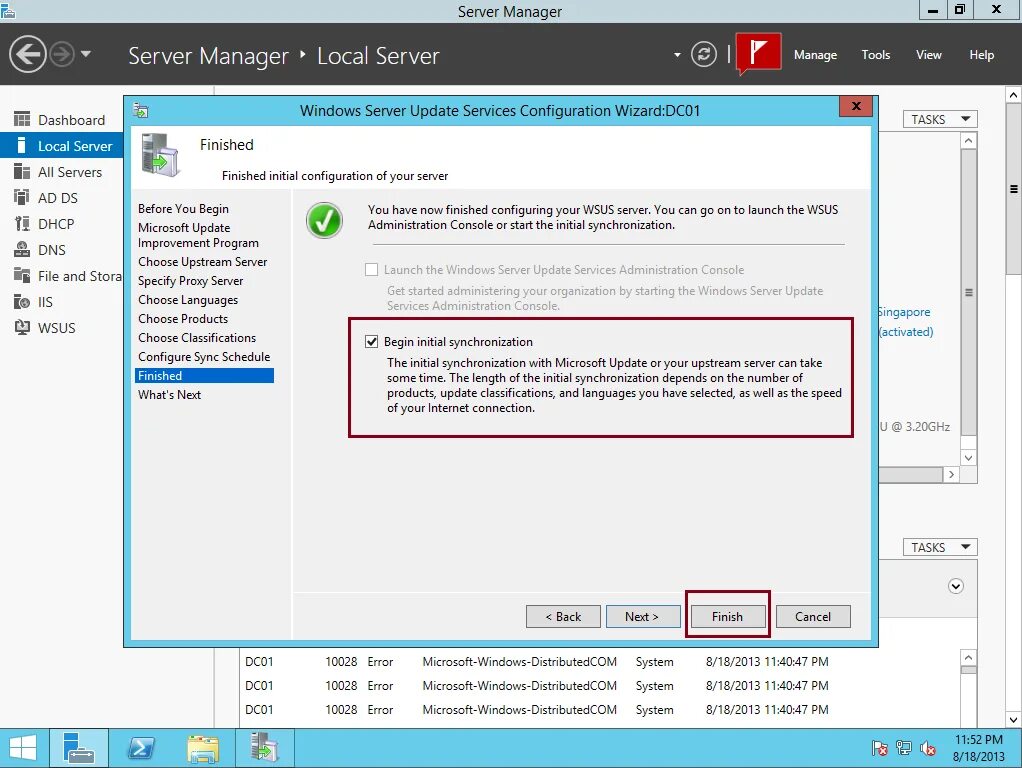Click events list scroll-up arrow
The width and height of the screenshot is (1022, 768).
click(969, 657)
